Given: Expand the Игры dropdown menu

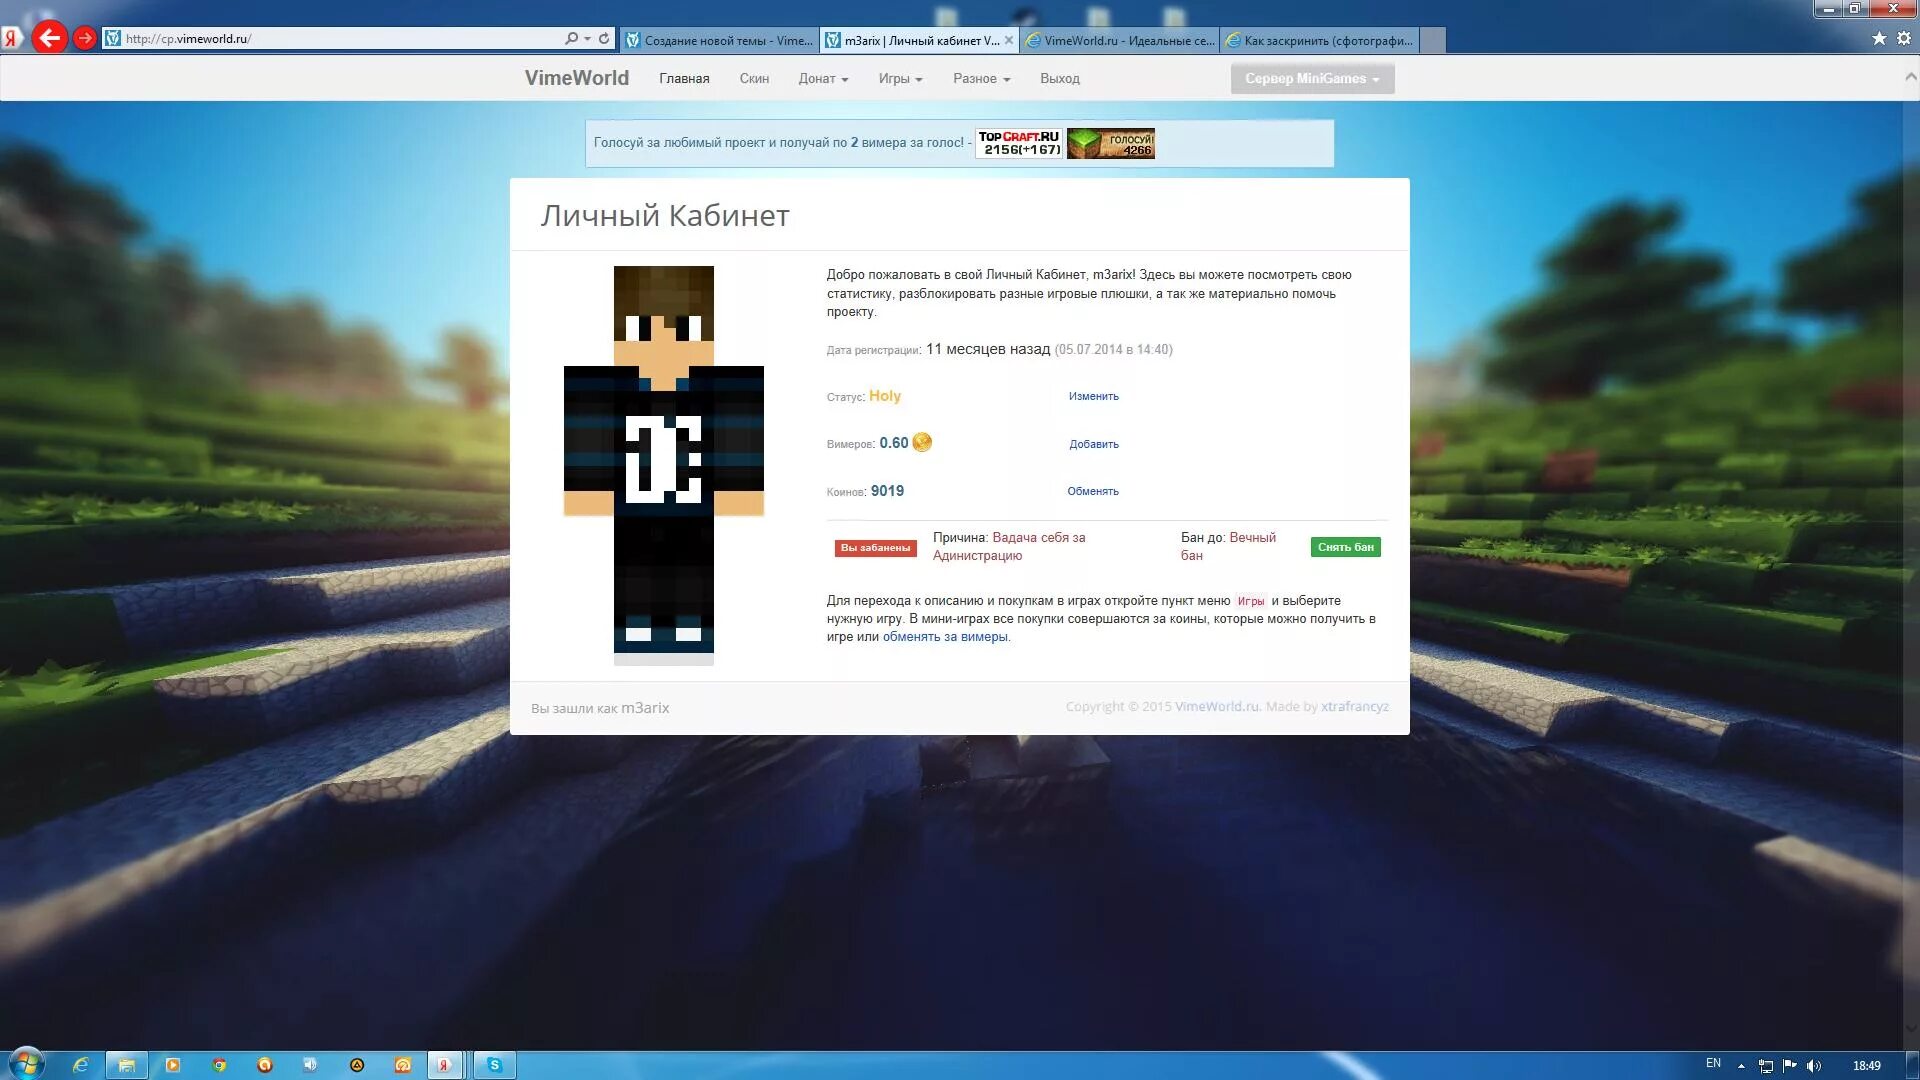Looking at the screenshot, I should (900, 79).
